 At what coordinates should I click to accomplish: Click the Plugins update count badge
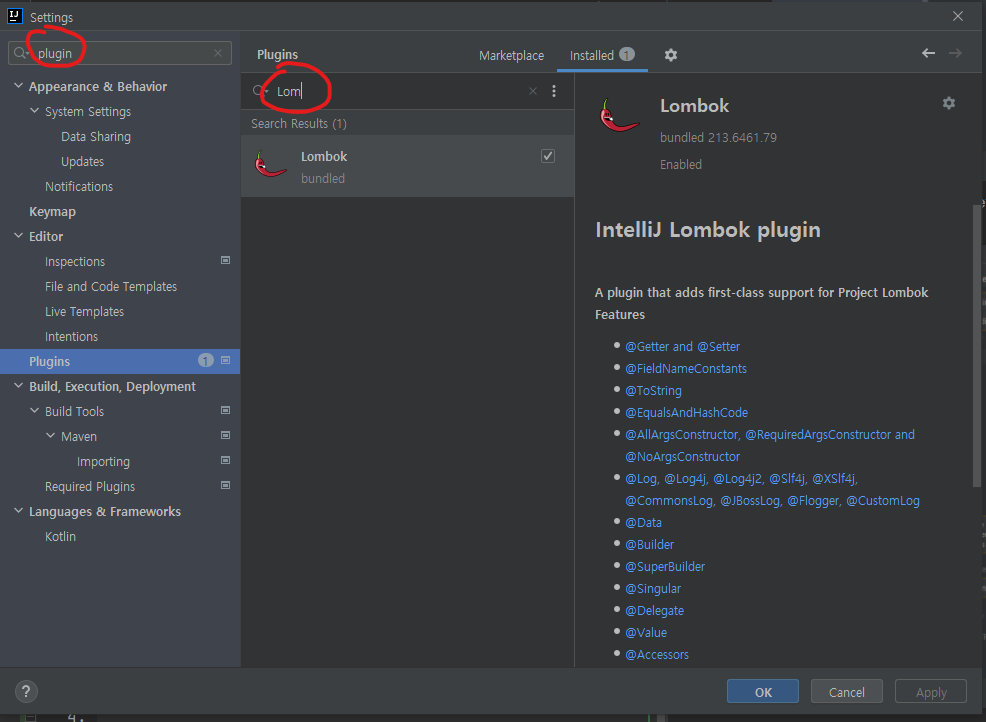click(206, 360)
